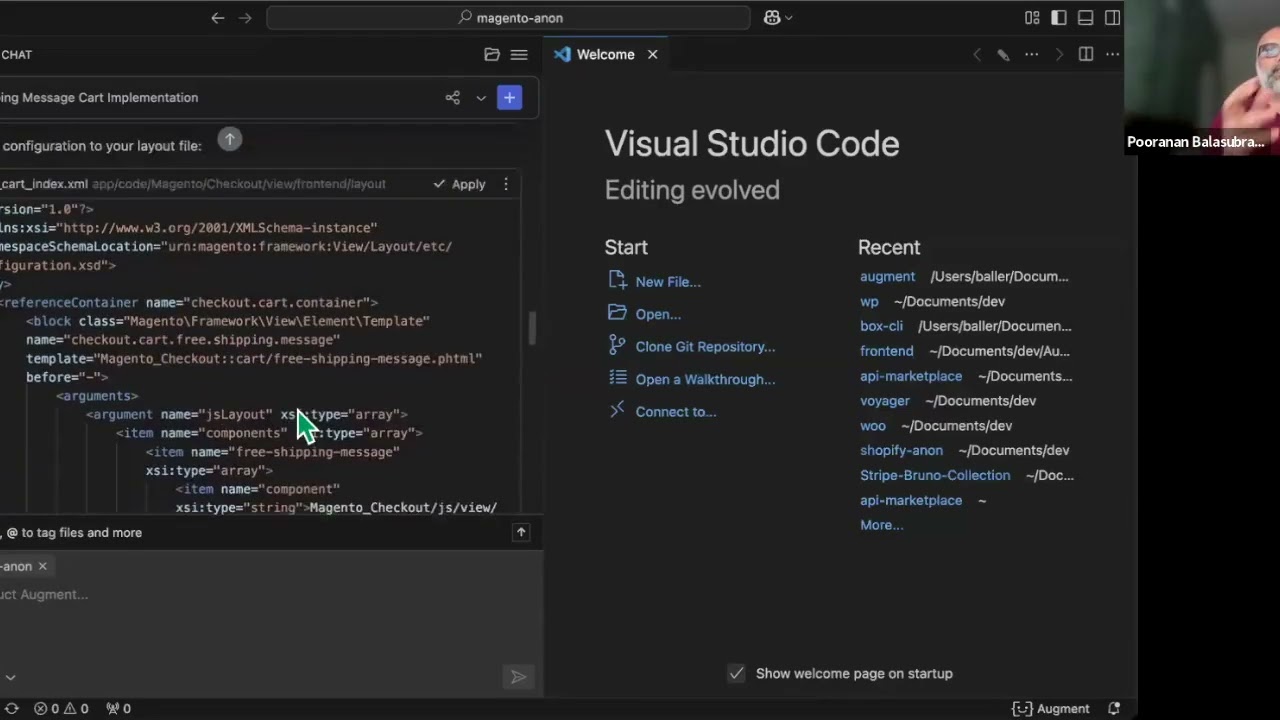Open recent project box-cli
Screen dimensions: 1280x720
click(881, 326)
